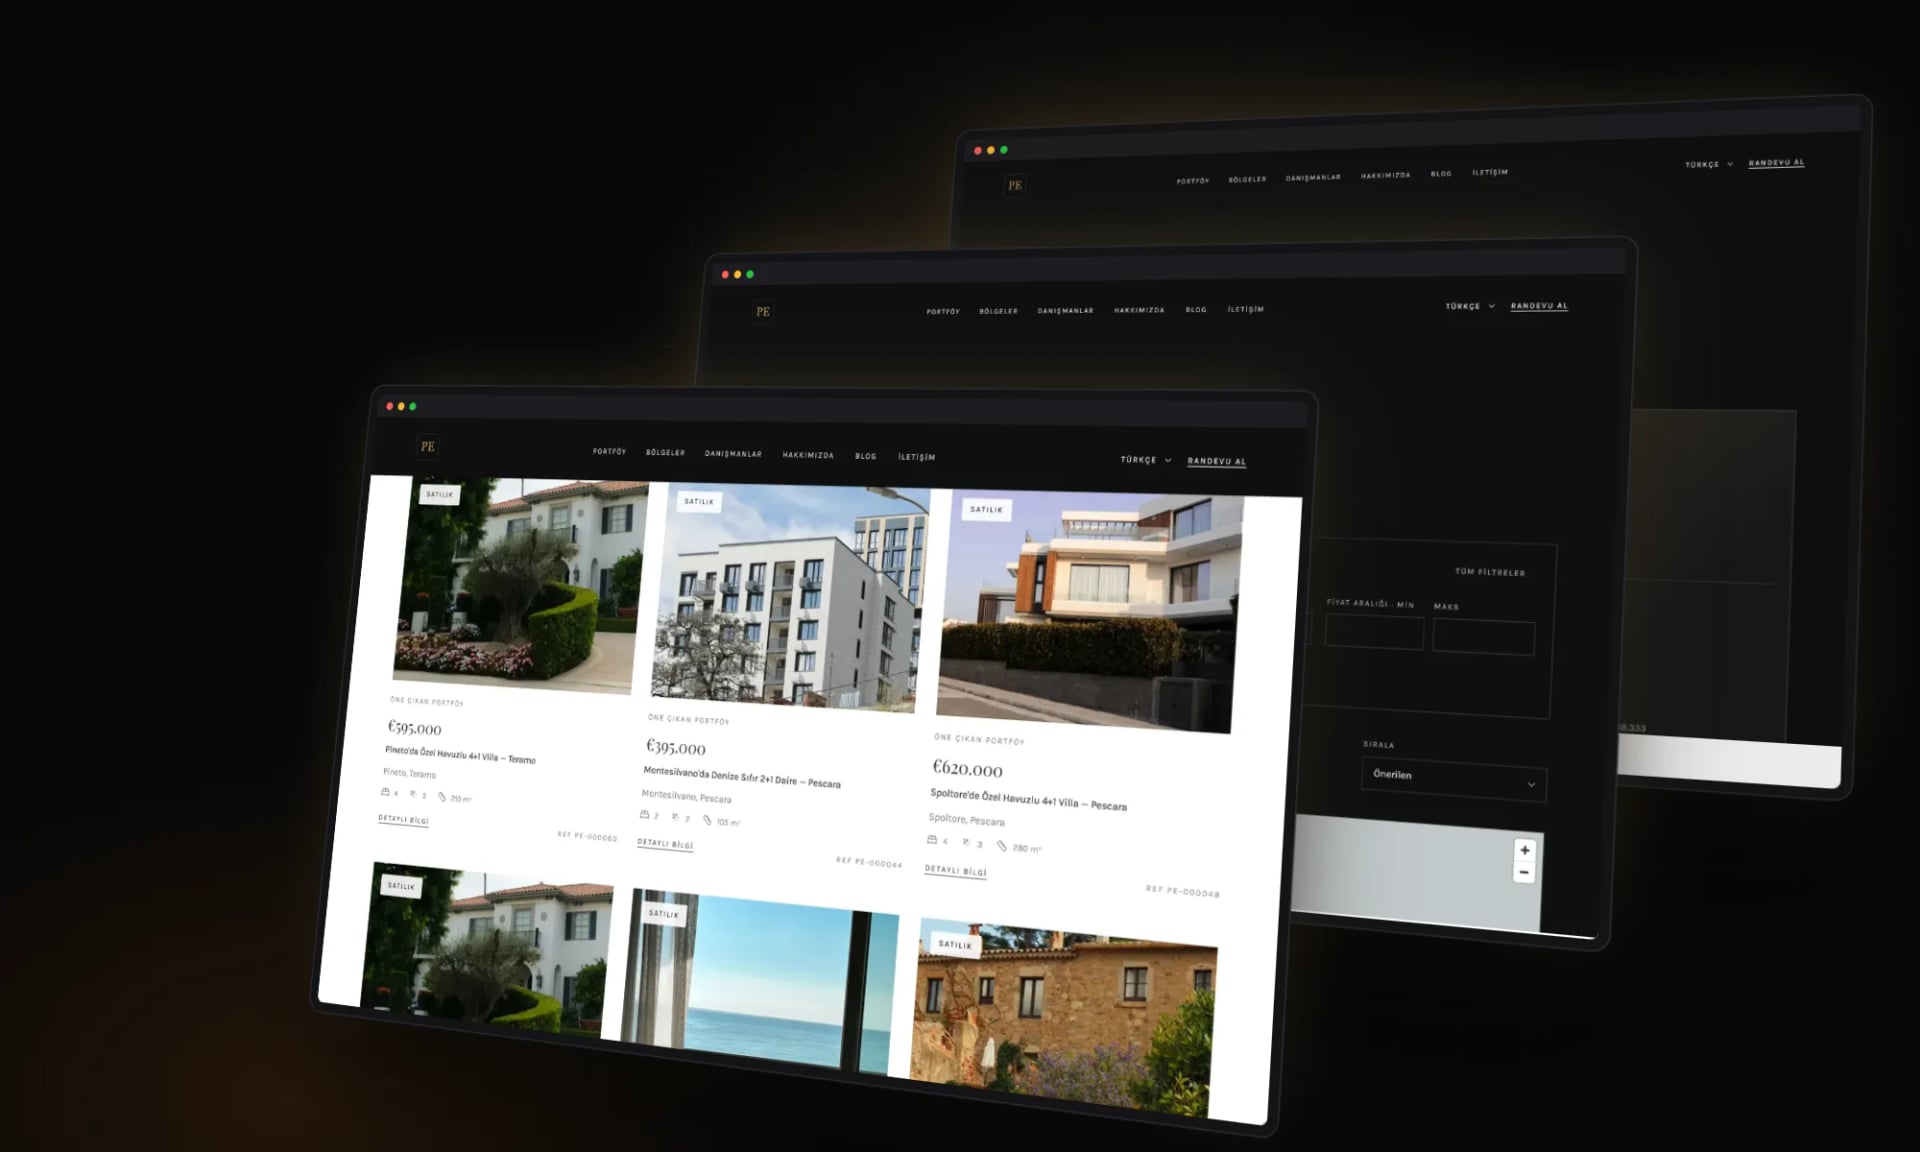
Task: Click the red close dot of the front window
Action: pos(389,406)
